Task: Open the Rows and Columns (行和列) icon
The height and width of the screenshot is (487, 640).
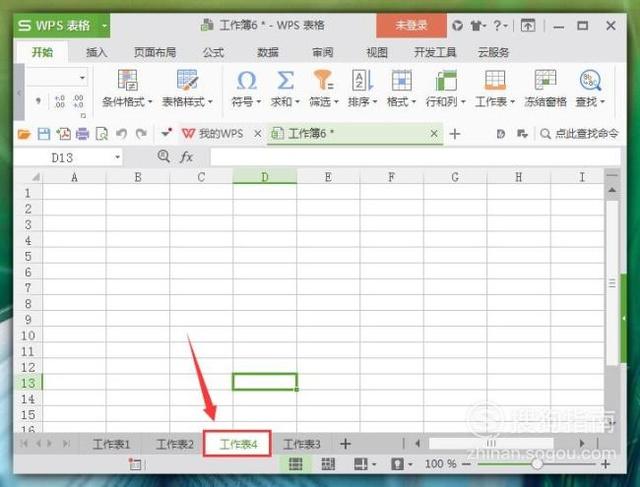Action: coord(446,80)
